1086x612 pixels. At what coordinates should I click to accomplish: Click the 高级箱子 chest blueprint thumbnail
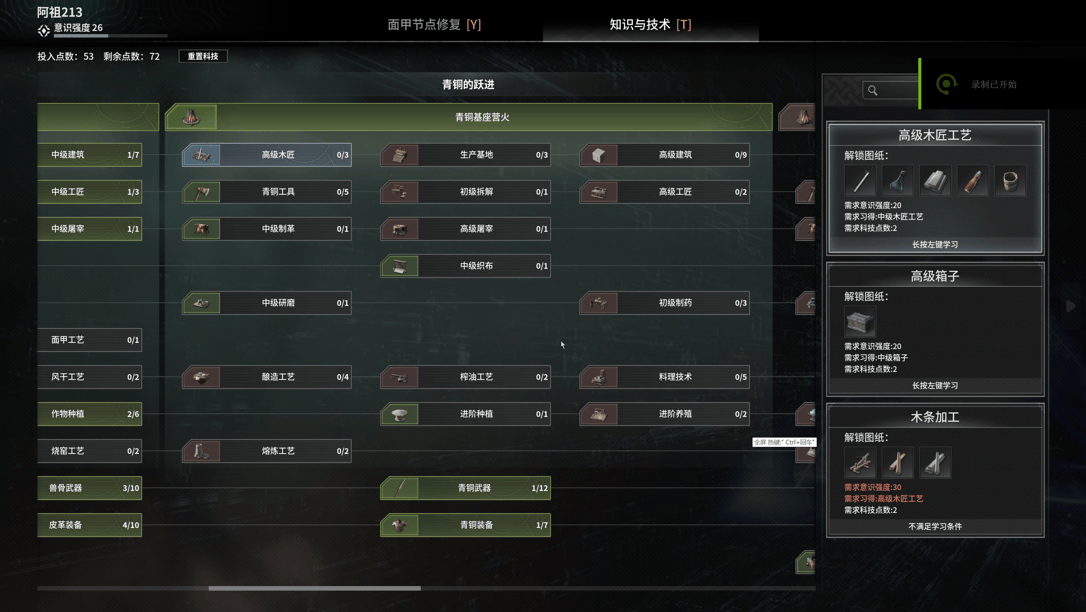click(860, 322)
